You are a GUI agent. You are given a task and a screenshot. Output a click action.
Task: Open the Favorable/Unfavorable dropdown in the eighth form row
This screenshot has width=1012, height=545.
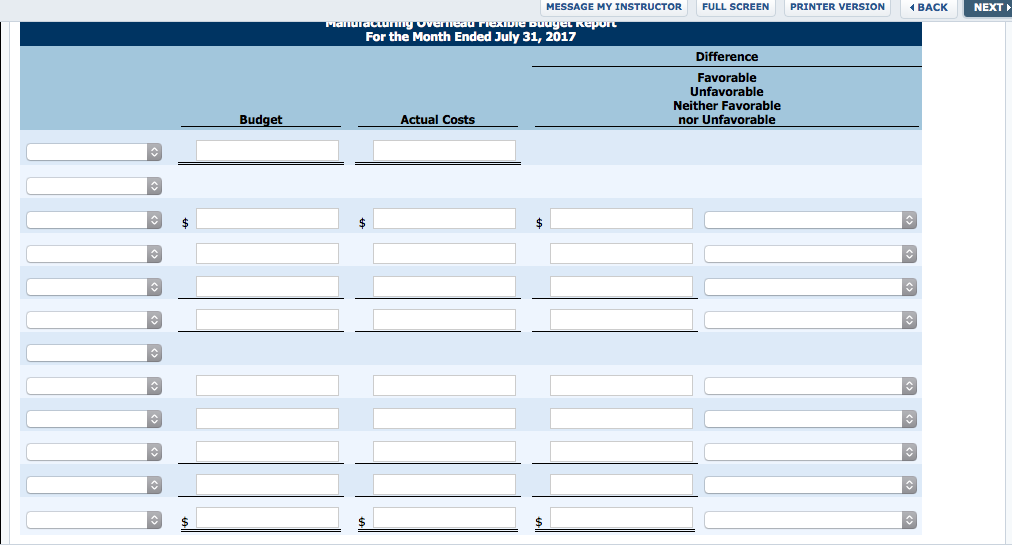click(x=811, y=386)
